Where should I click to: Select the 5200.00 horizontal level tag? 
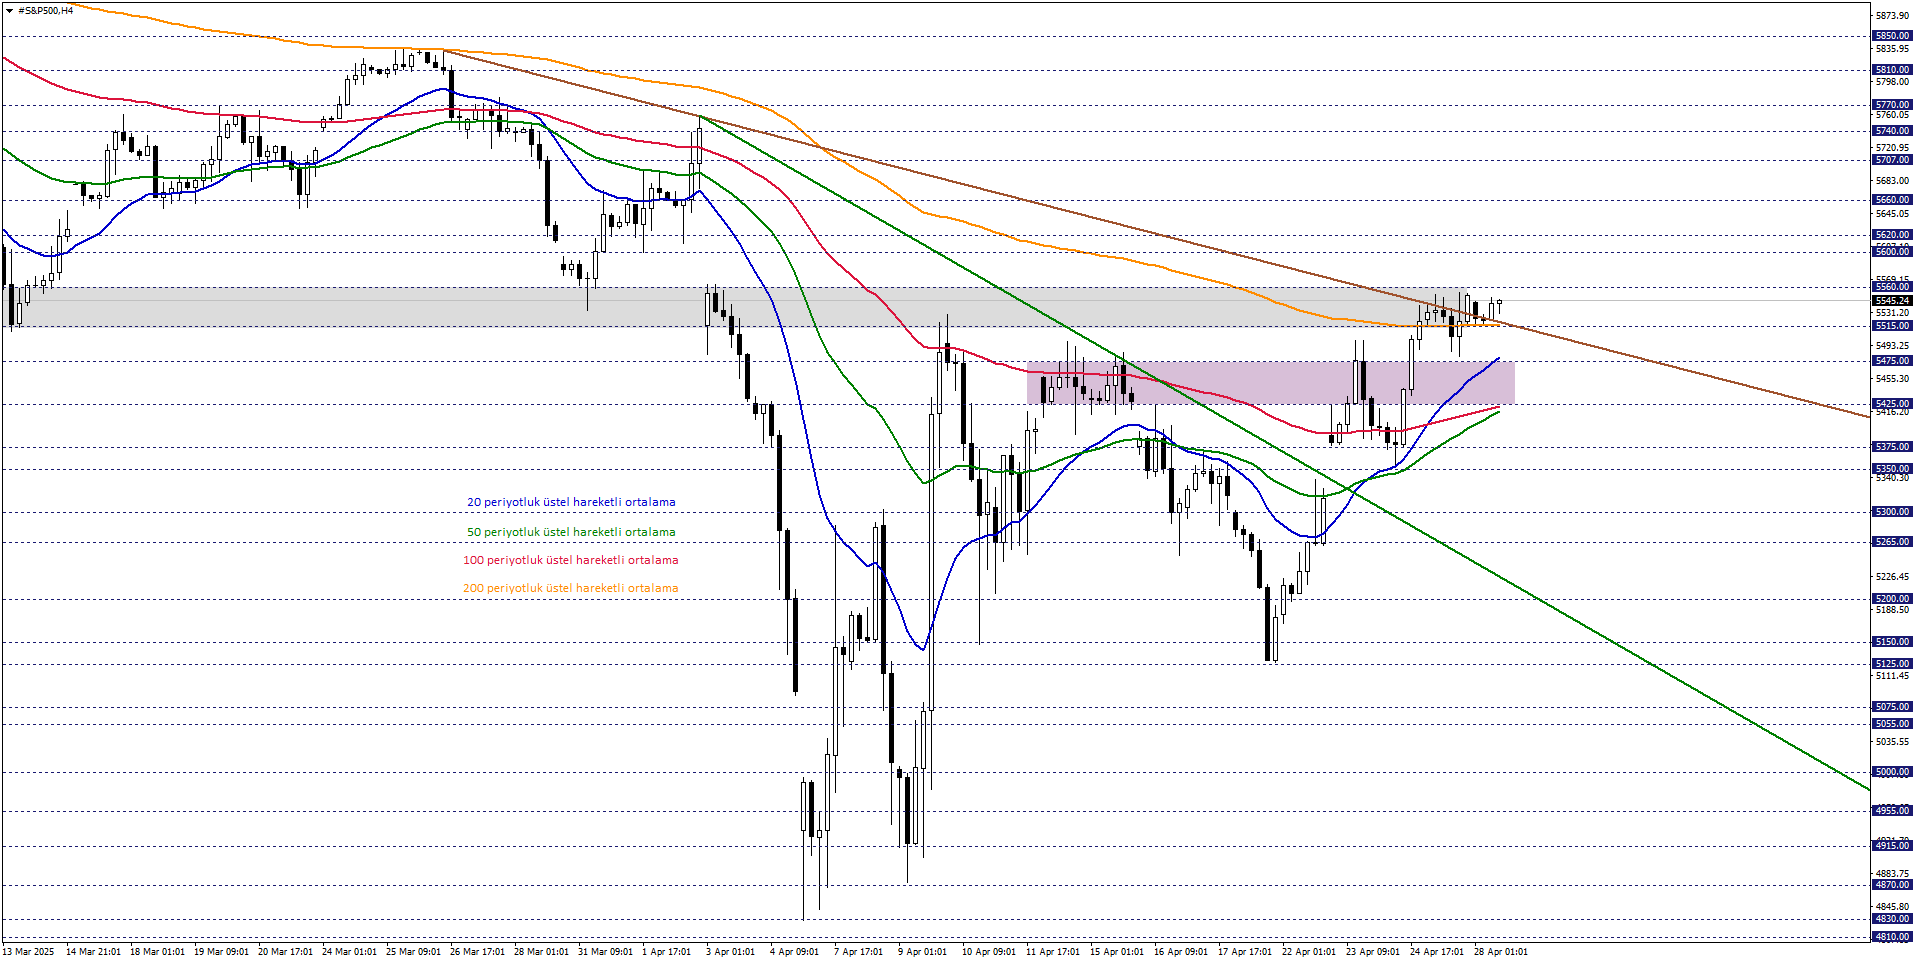(x=1892, y=599)
